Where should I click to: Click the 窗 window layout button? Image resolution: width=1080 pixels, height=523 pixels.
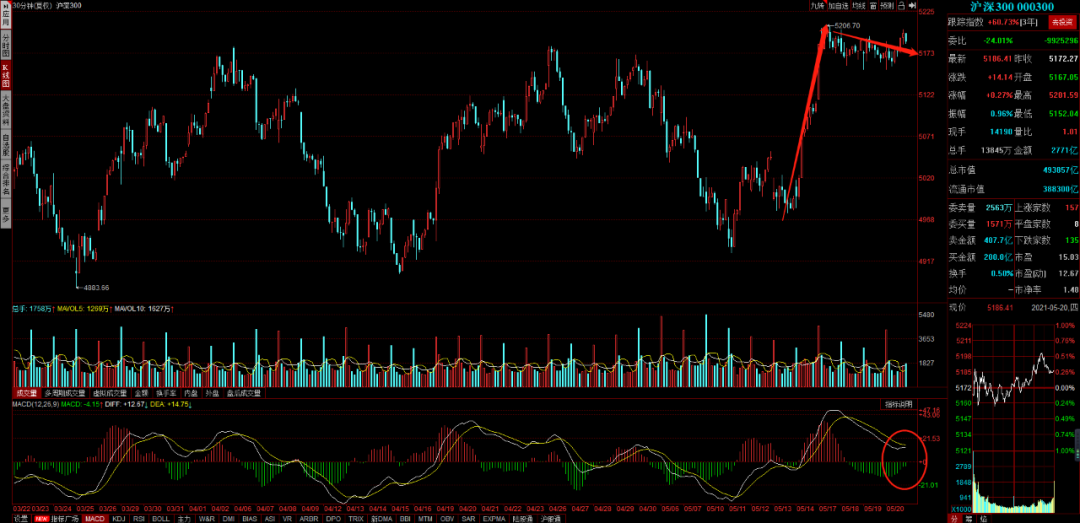click(873, 6)
